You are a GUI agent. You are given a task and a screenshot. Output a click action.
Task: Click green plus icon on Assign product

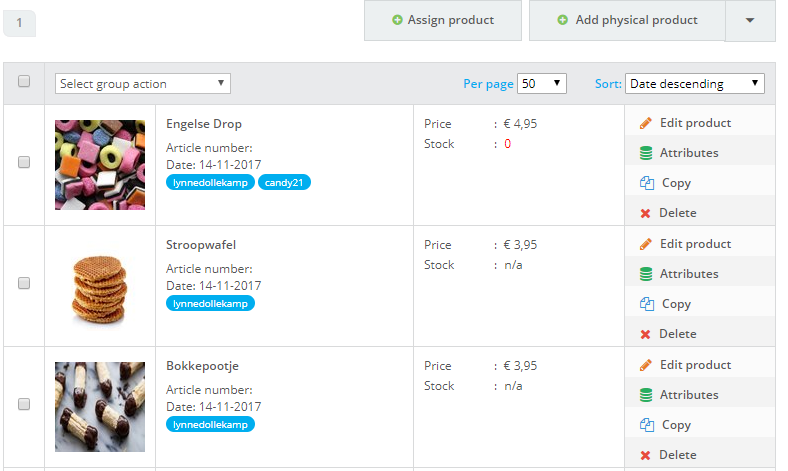pyautogui.click(x=397, y=20)
